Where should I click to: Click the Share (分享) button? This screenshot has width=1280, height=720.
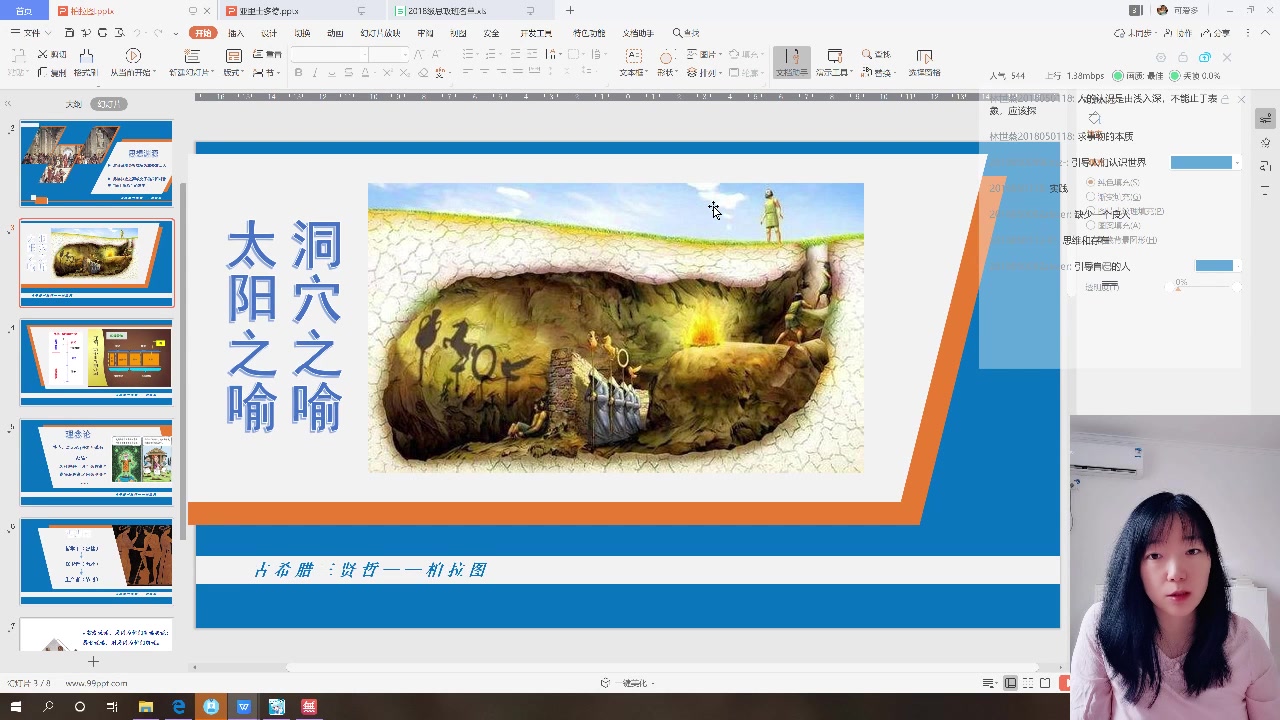click(1216, 33)
